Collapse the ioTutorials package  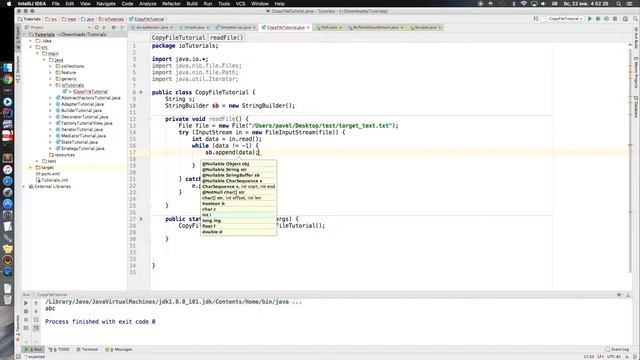click(50, 85)
